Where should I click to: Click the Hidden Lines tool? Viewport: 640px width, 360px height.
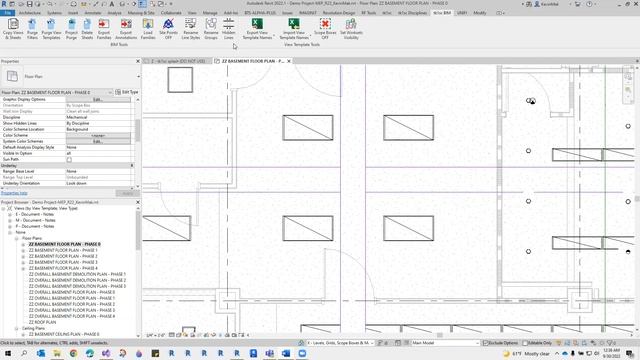(x=229, y=29)
